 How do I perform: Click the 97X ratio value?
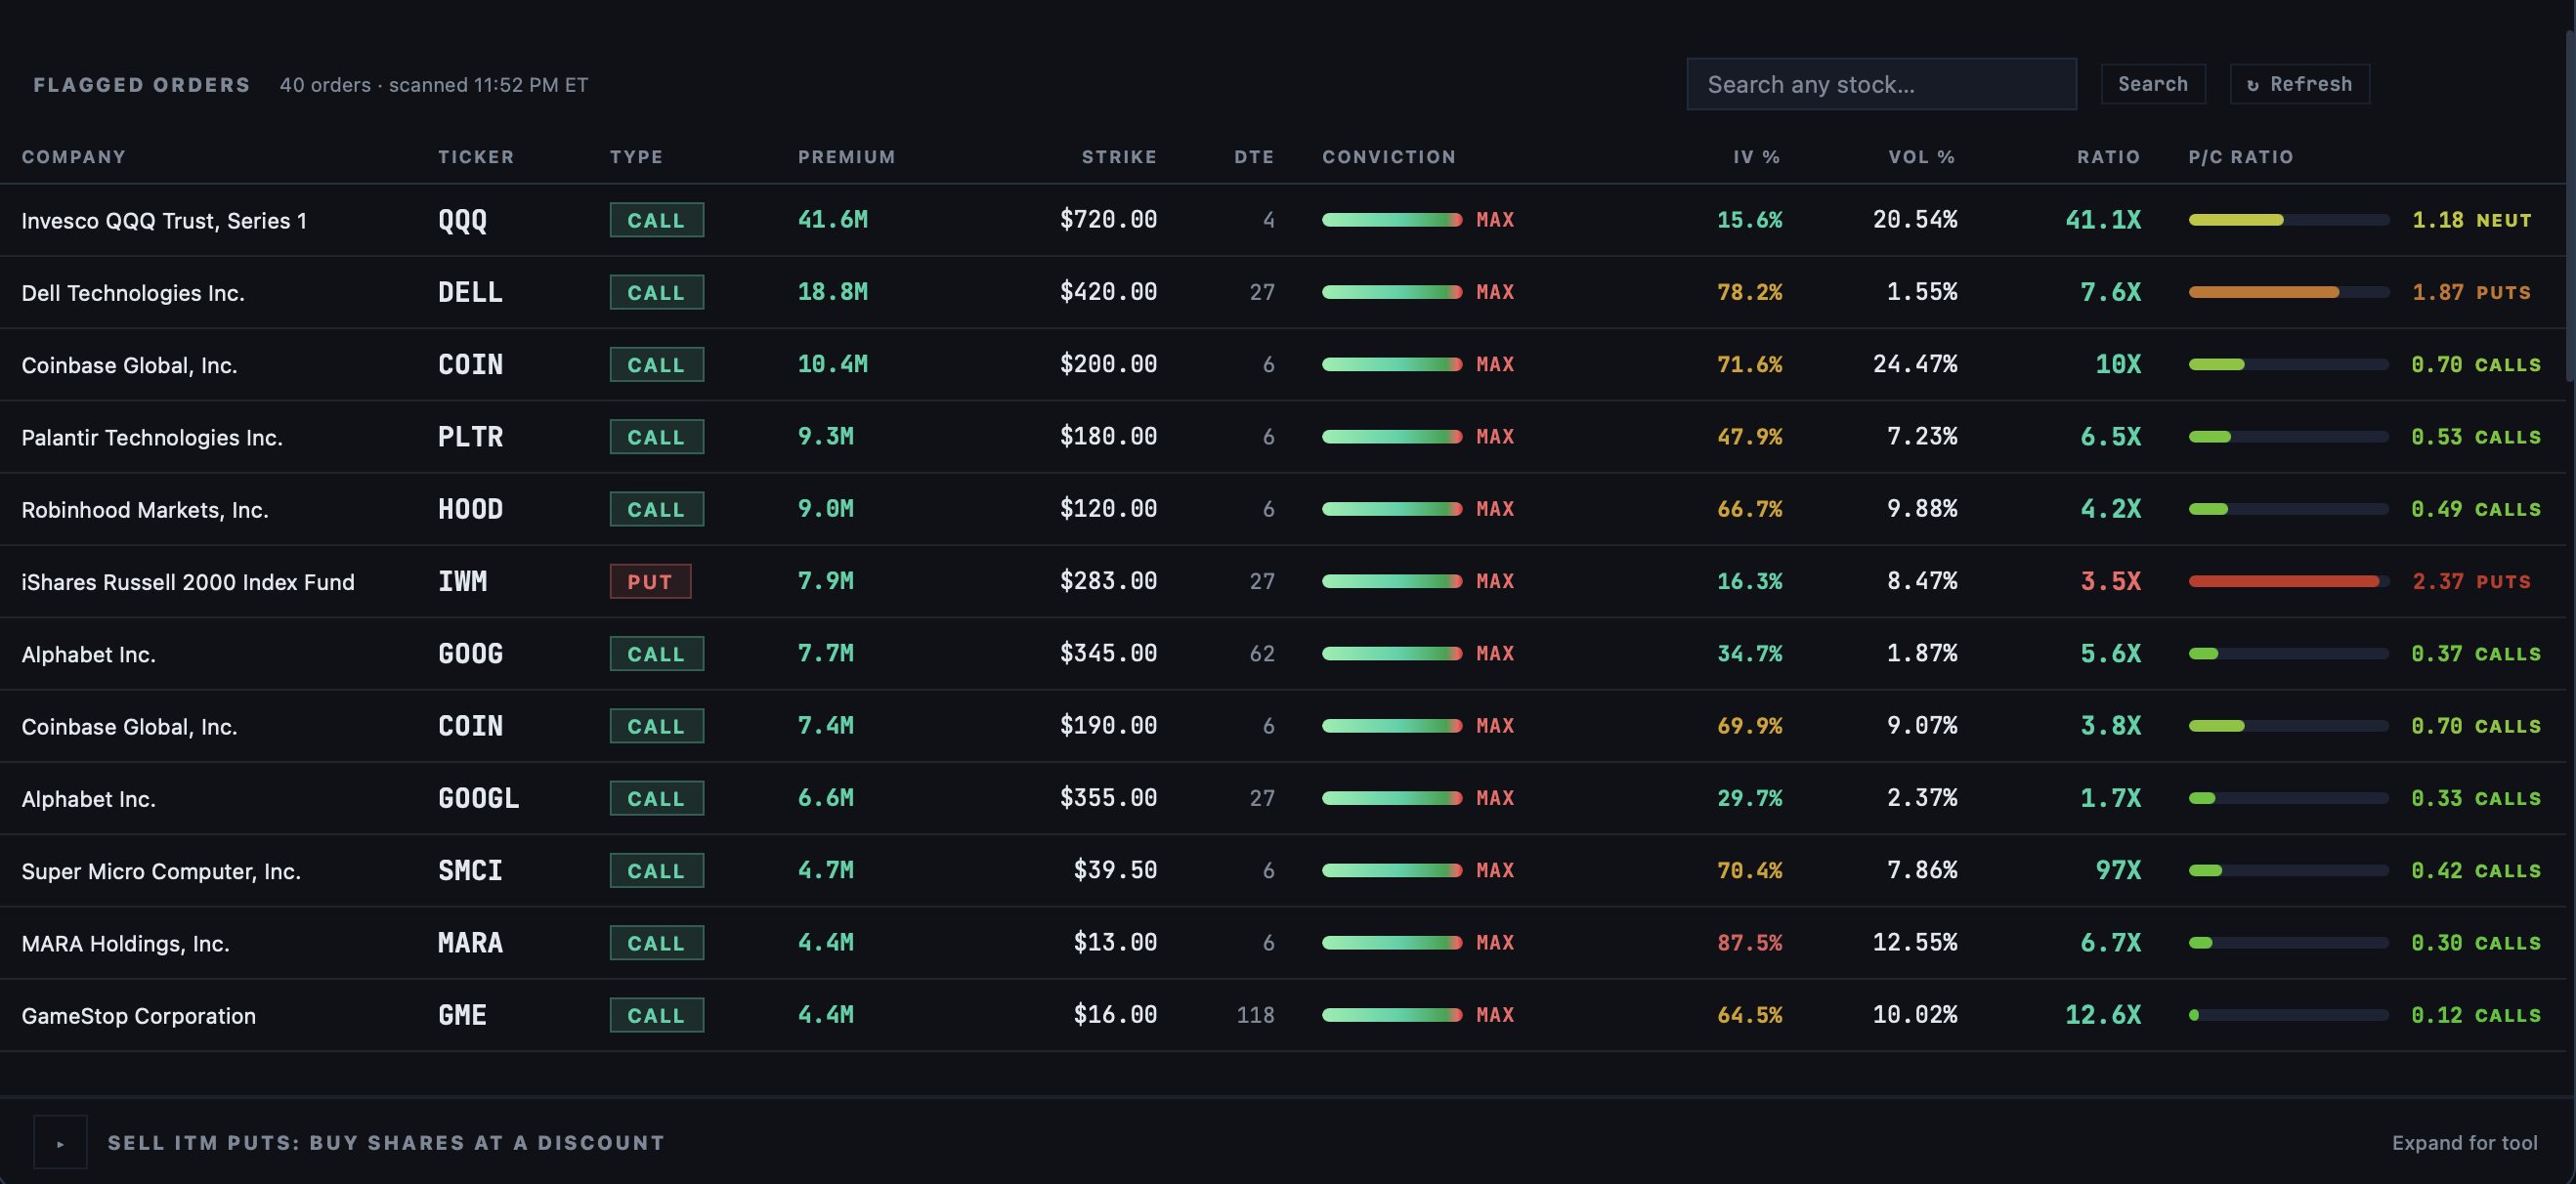click(2118, 870)
